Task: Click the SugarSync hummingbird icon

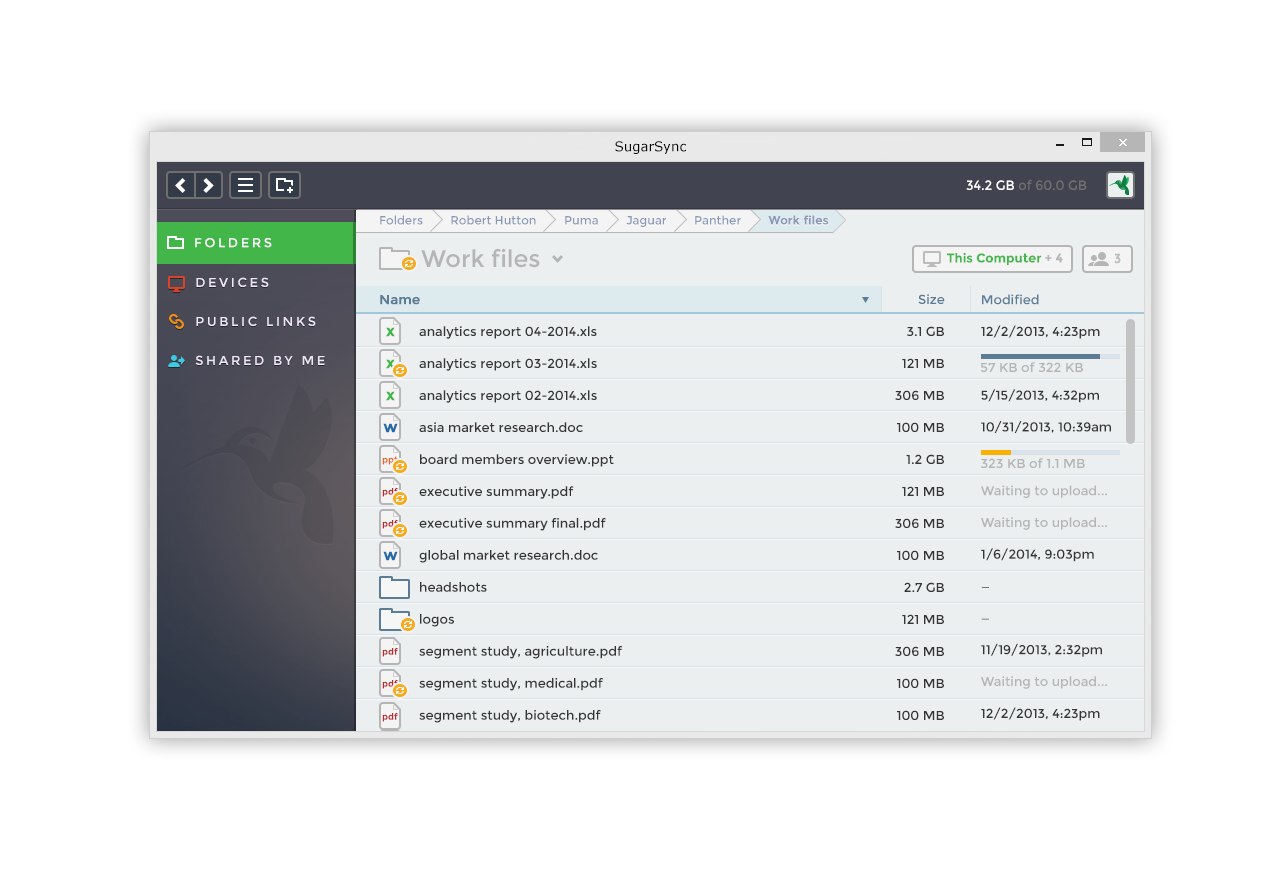Action: [1120, 185]
